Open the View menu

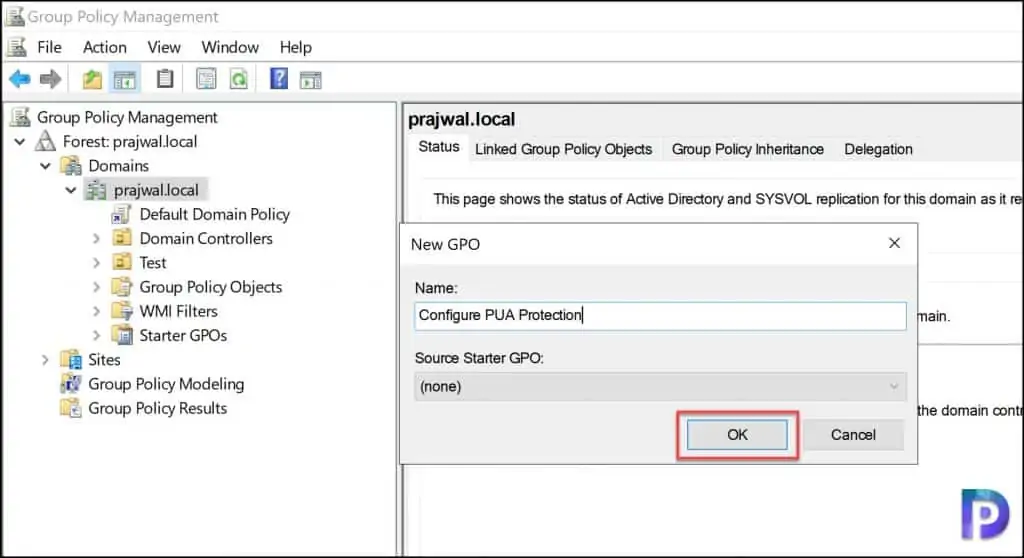point(164,47)
